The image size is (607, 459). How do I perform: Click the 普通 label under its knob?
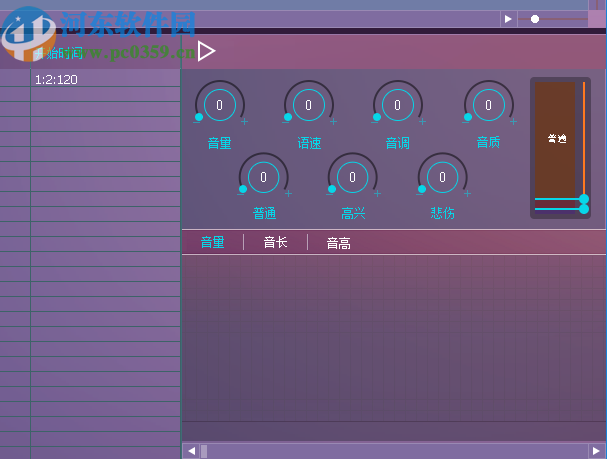pyautogui.click(x=264, y=213)
